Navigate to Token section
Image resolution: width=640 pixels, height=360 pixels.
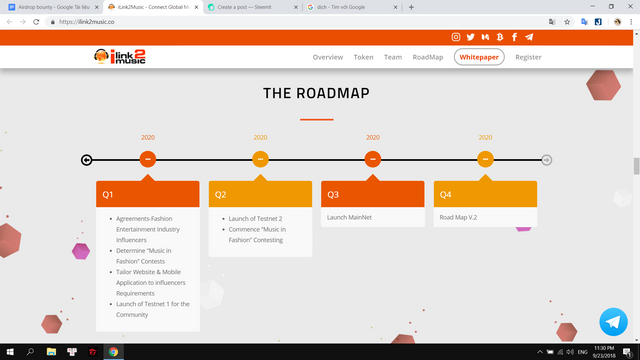click(x=363, y=57)
